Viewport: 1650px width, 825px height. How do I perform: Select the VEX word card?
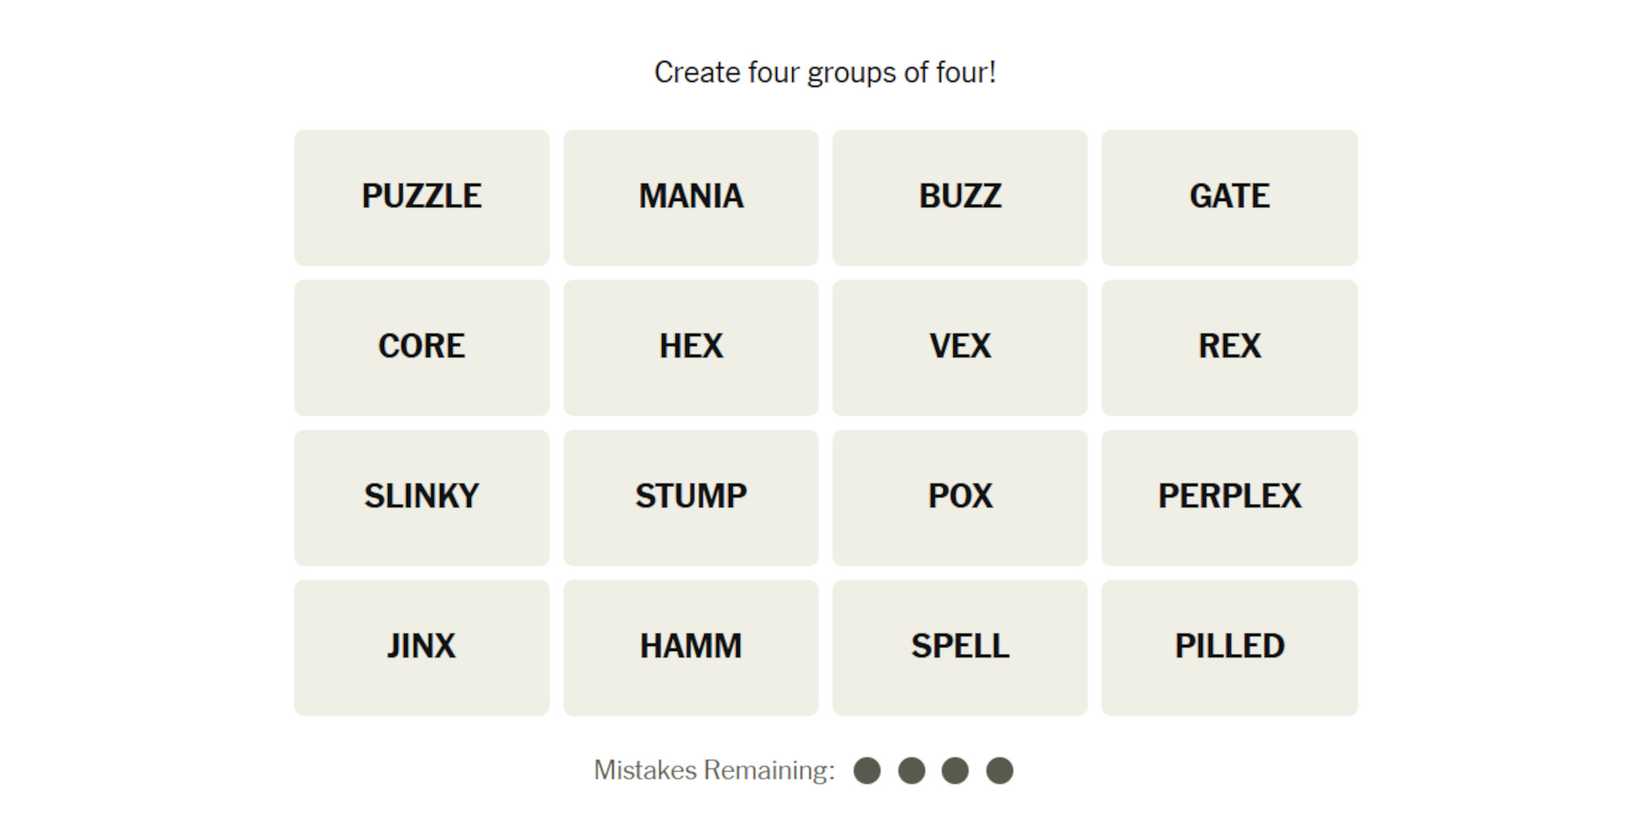pyautogui.click(x=959, y=347)
